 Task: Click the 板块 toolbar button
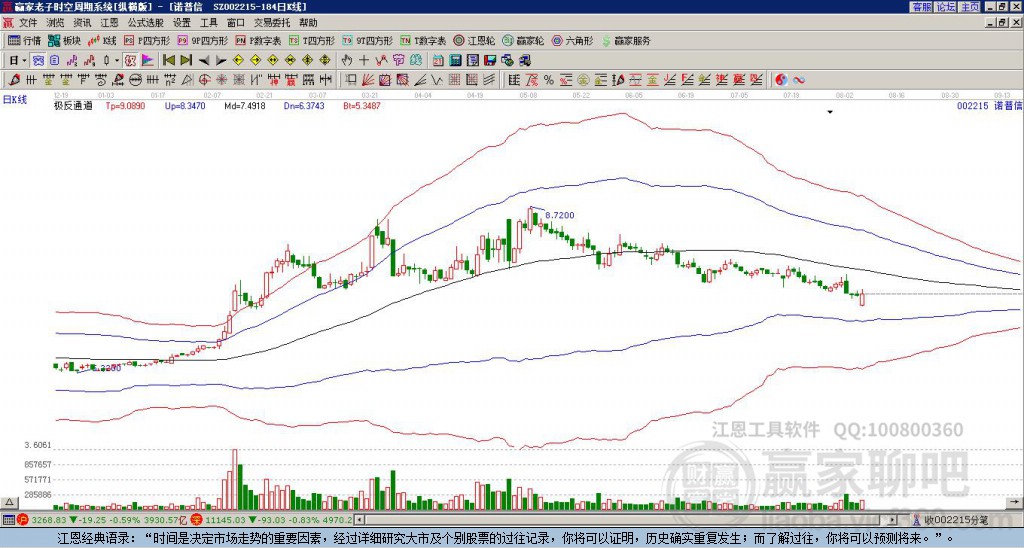pos(64,40)
